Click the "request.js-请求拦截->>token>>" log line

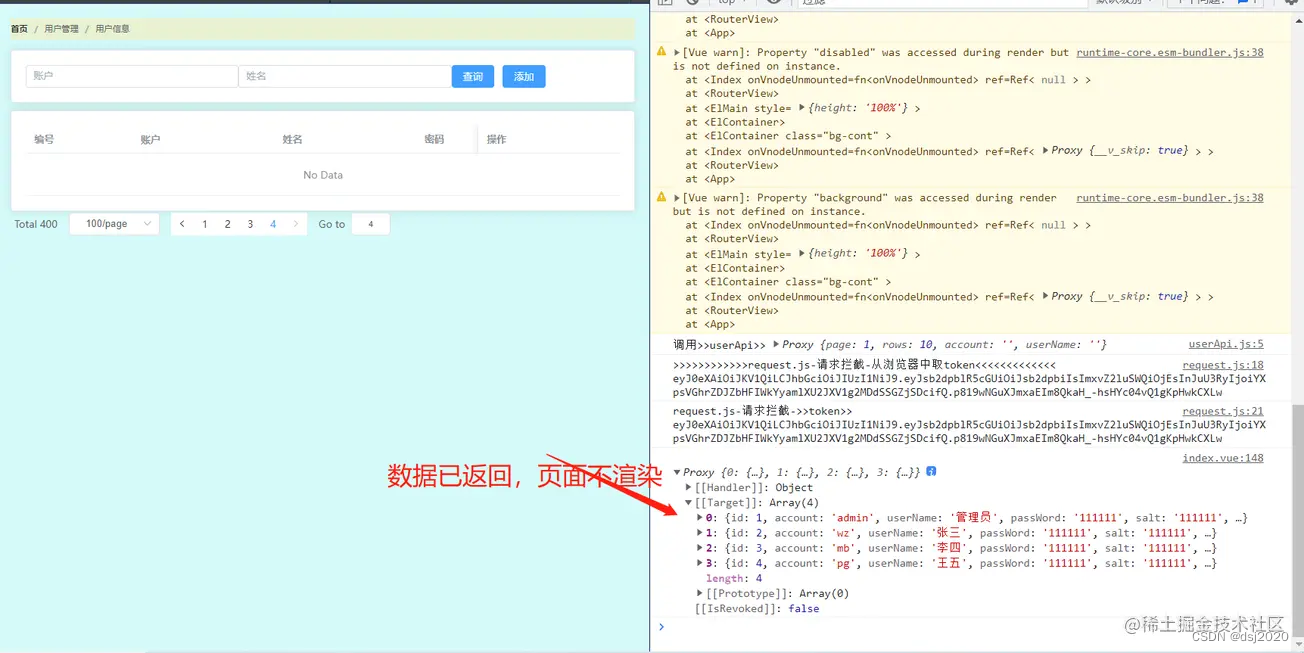[763, 411]
